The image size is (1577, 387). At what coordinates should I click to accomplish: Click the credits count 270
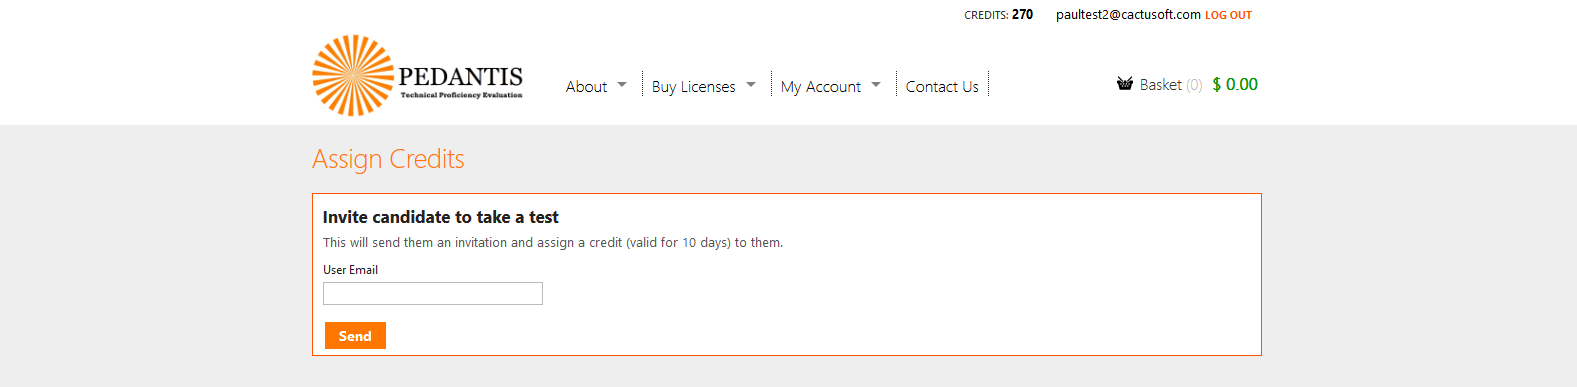[1022, 14]
